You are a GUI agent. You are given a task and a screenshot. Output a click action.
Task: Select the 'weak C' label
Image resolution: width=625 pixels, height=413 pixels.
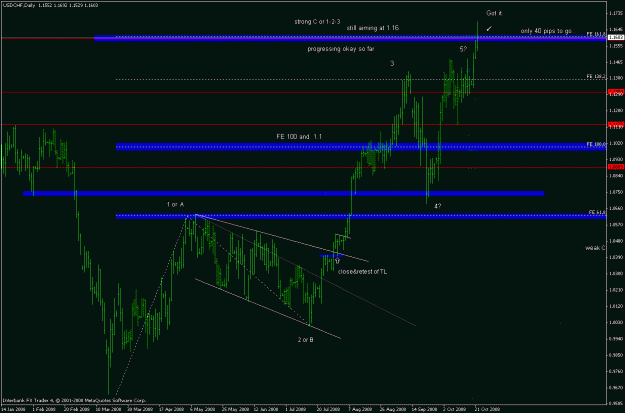(595, 248)
